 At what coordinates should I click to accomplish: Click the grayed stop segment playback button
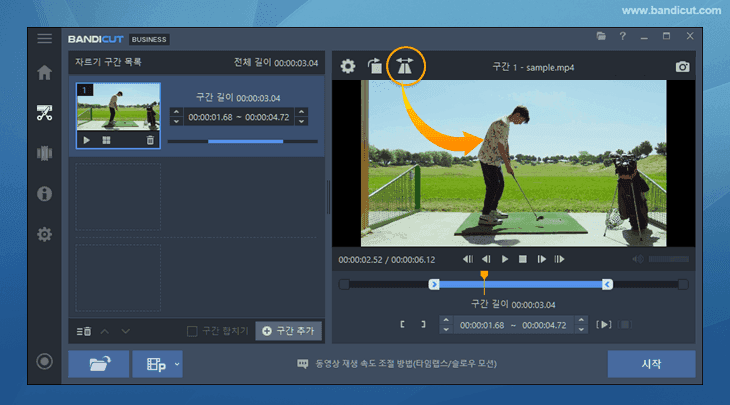[625, 324]
